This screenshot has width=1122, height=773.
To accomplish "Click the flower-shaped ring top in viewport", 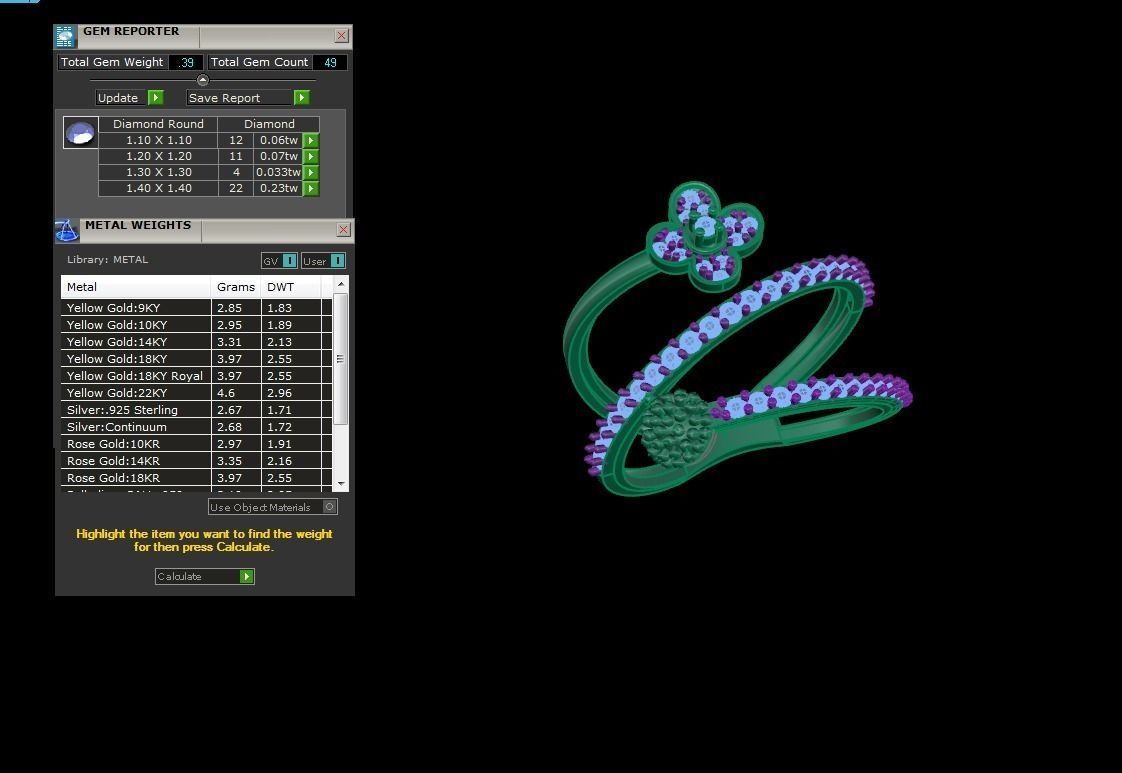I will coord(705,235).
